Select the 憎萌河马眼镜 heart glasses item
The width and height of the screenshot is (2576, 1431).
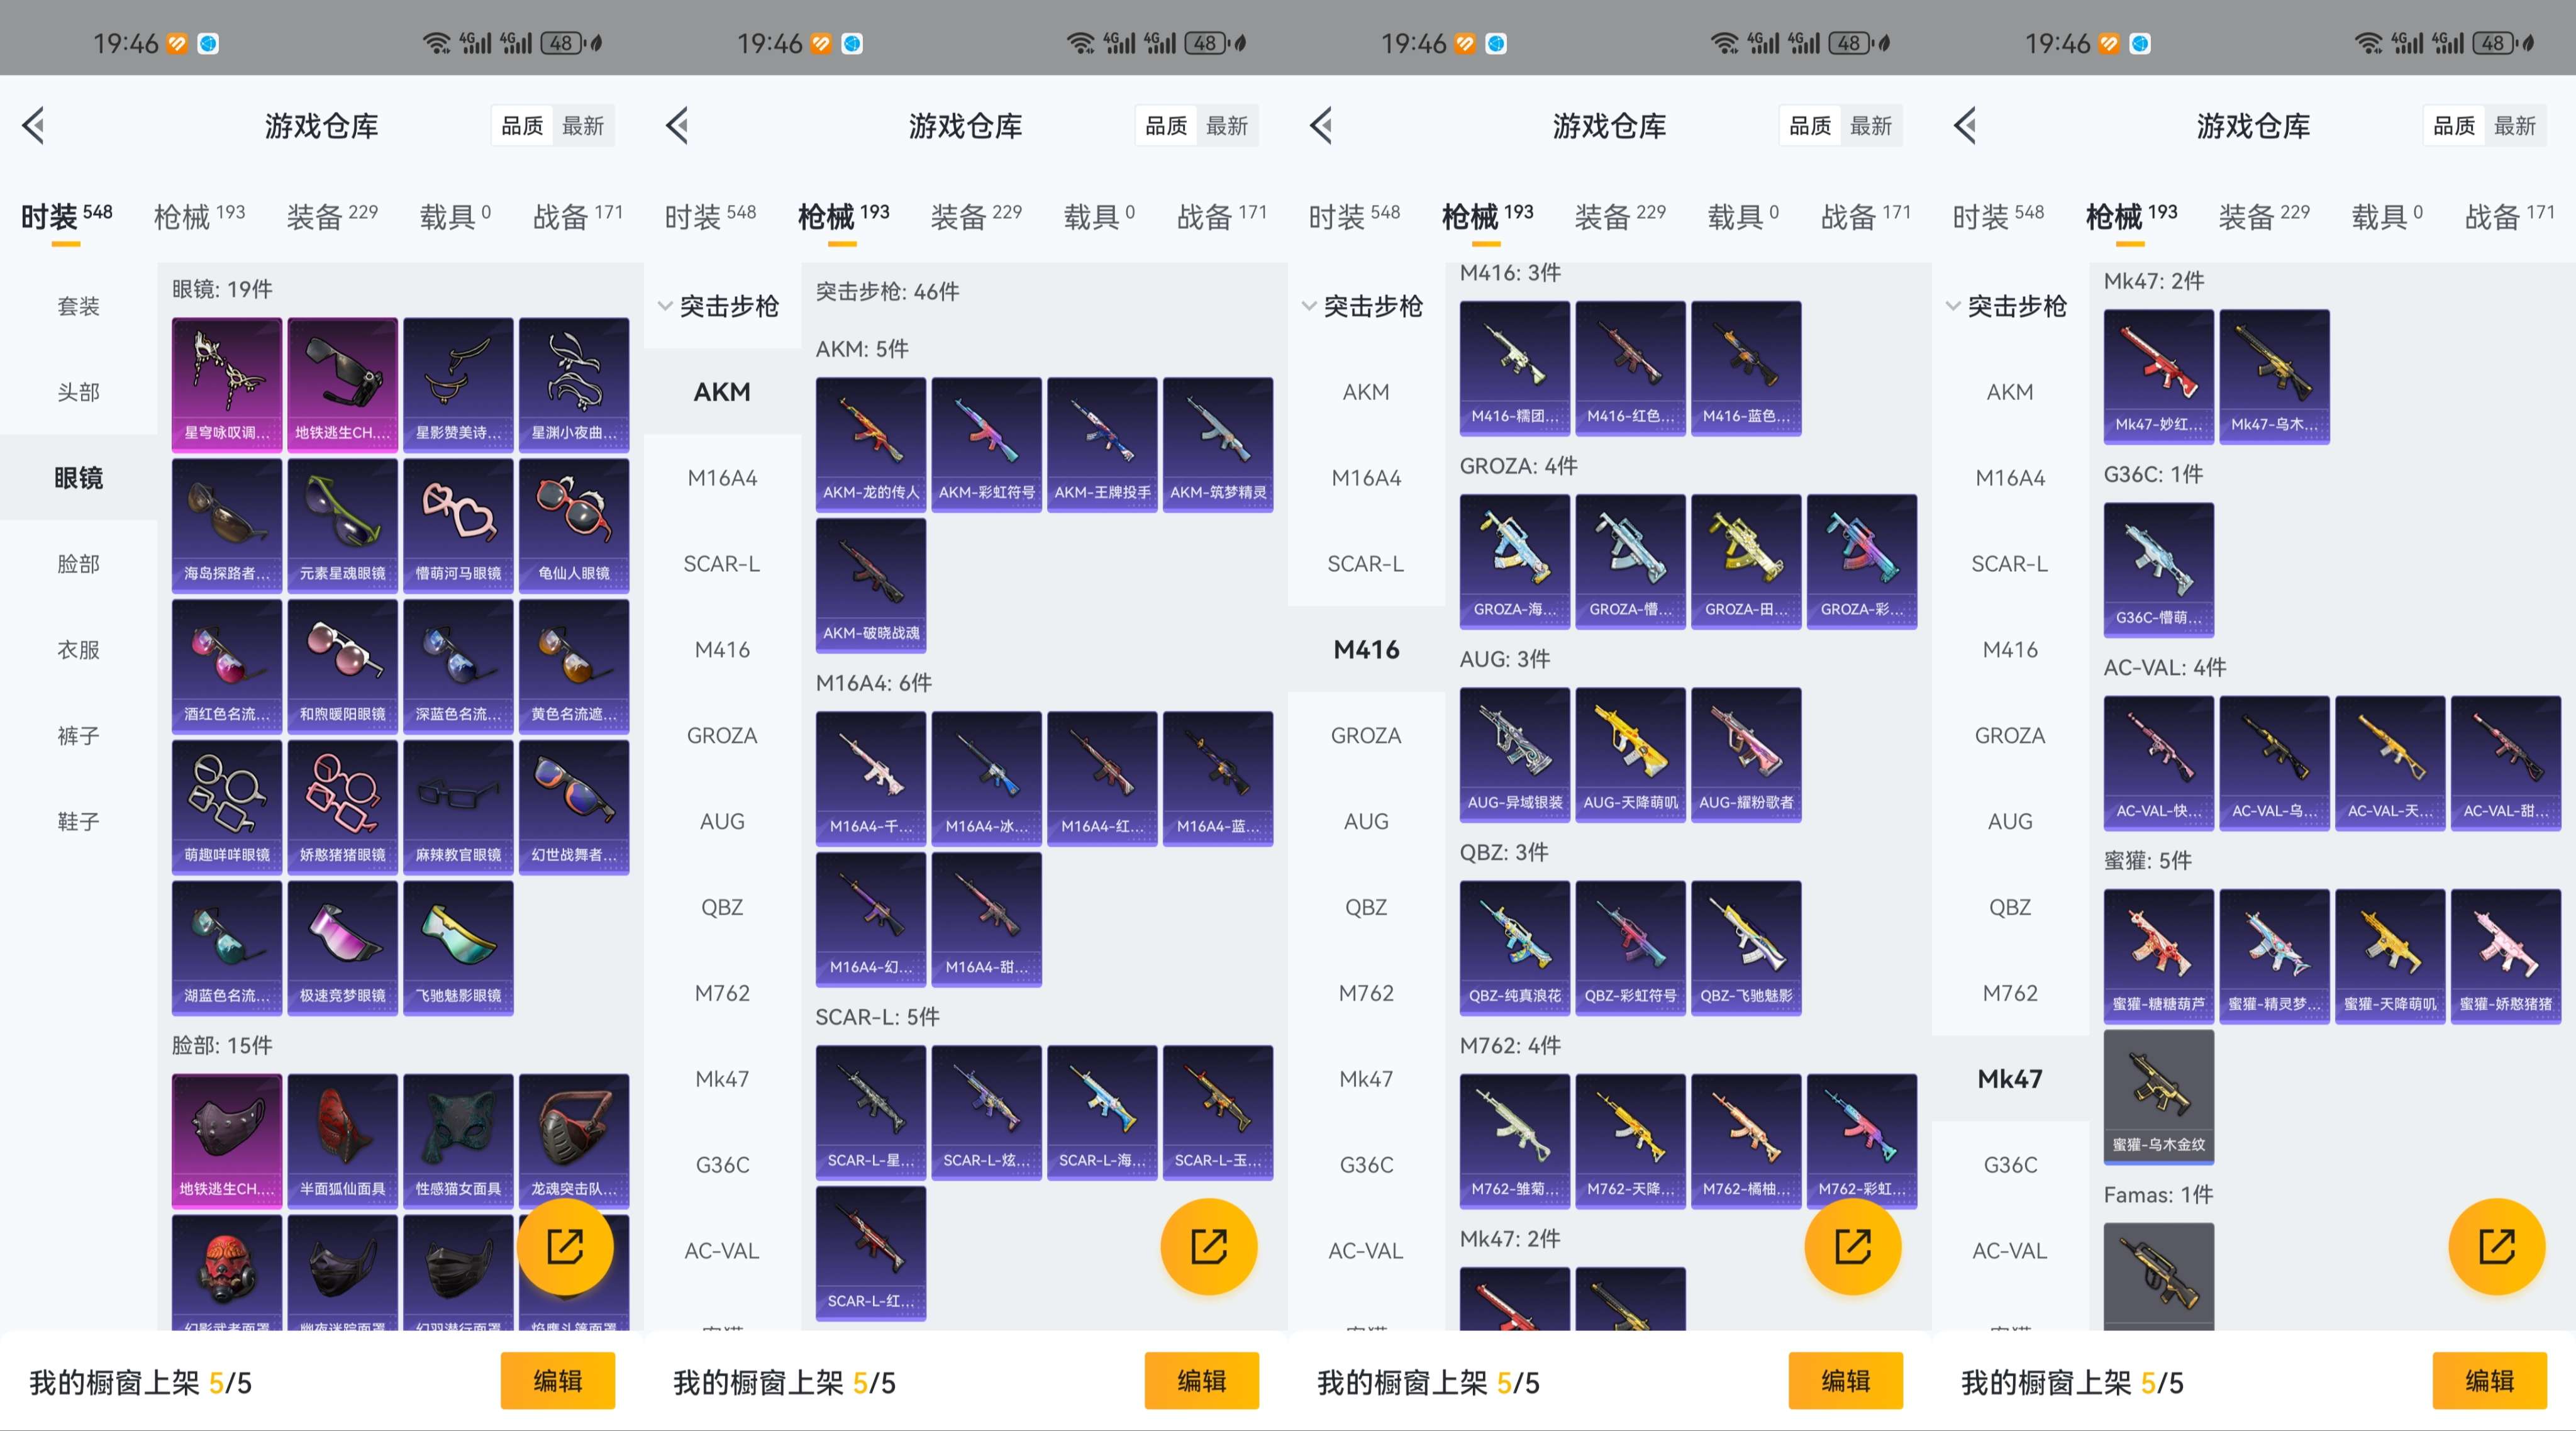coord(458,526)
